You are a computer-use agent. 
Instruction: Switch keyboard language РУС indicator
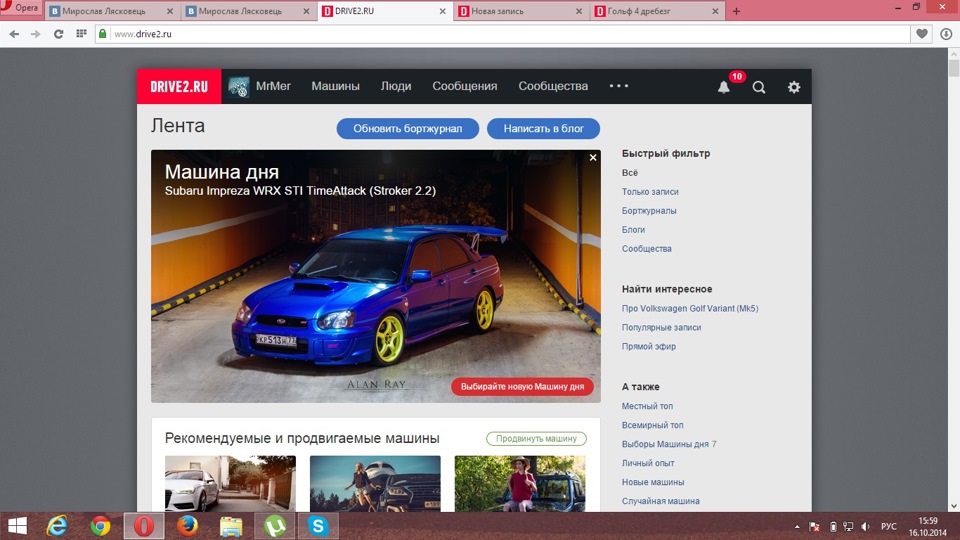tap(888, 527)
